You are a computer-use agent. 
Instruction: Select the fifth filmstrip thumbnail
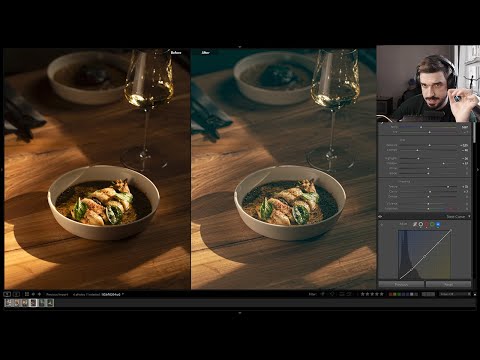coord(41,303)
